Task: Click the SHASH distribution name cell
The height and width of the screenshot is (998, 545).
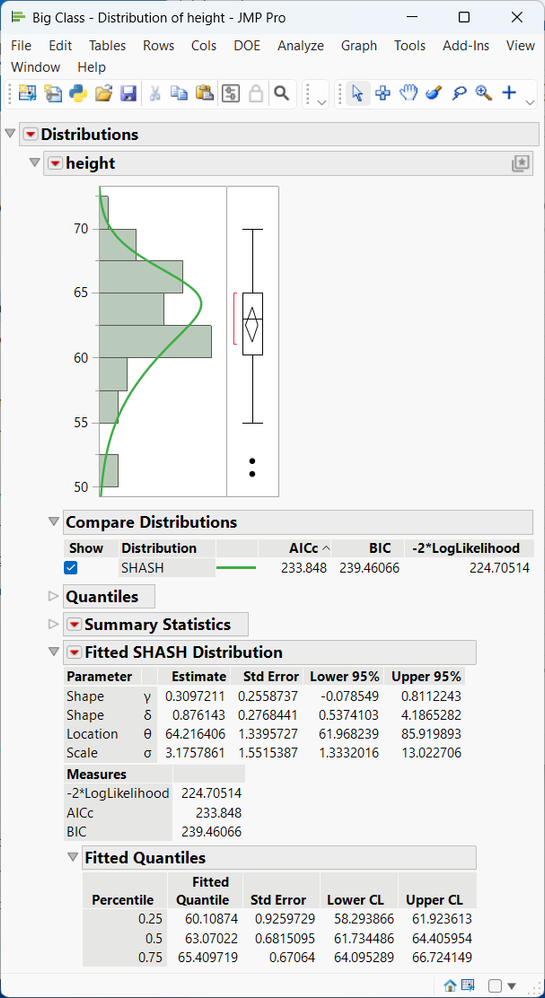Action: click(167, 568)
